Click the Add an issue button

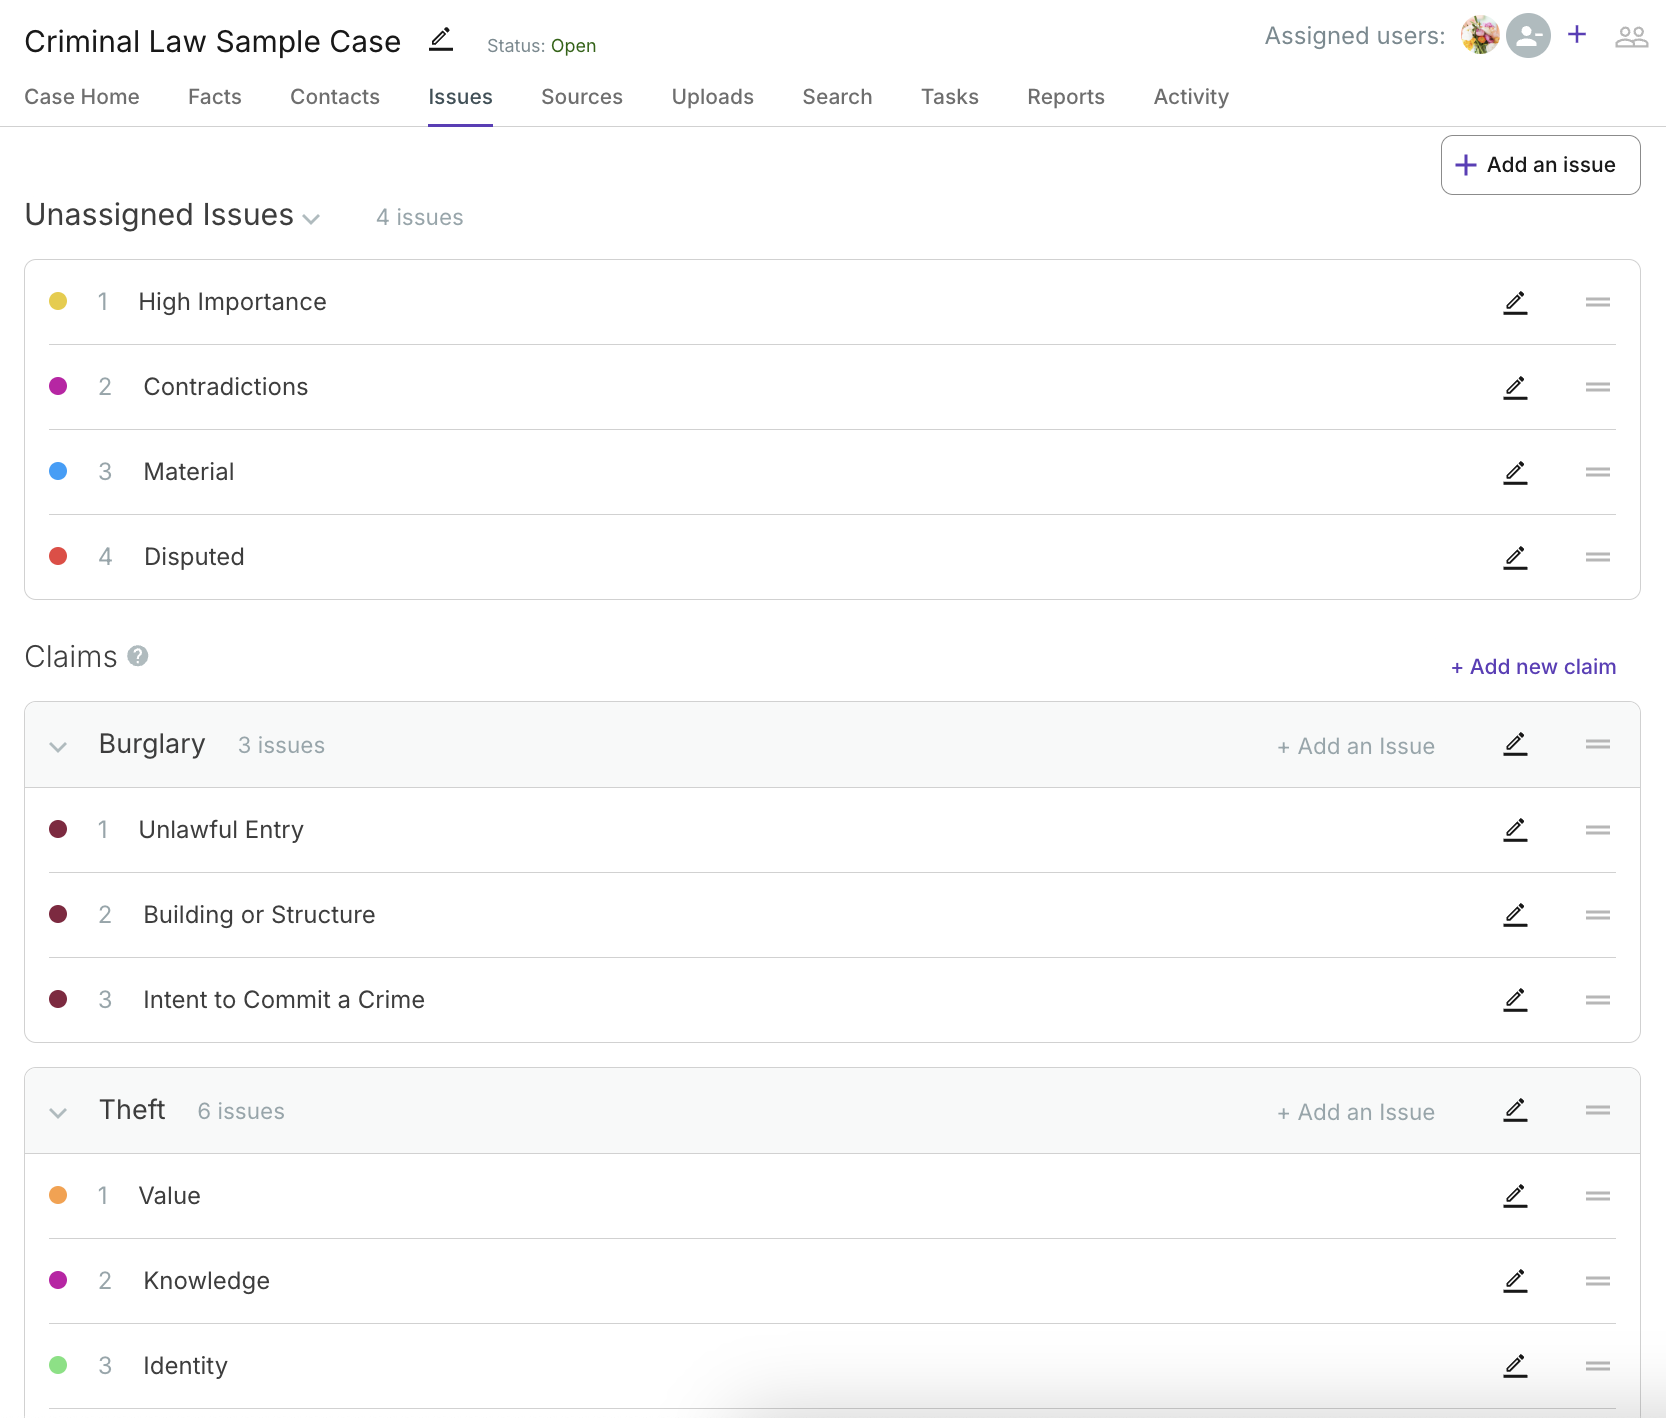(x=1539, y=165)
